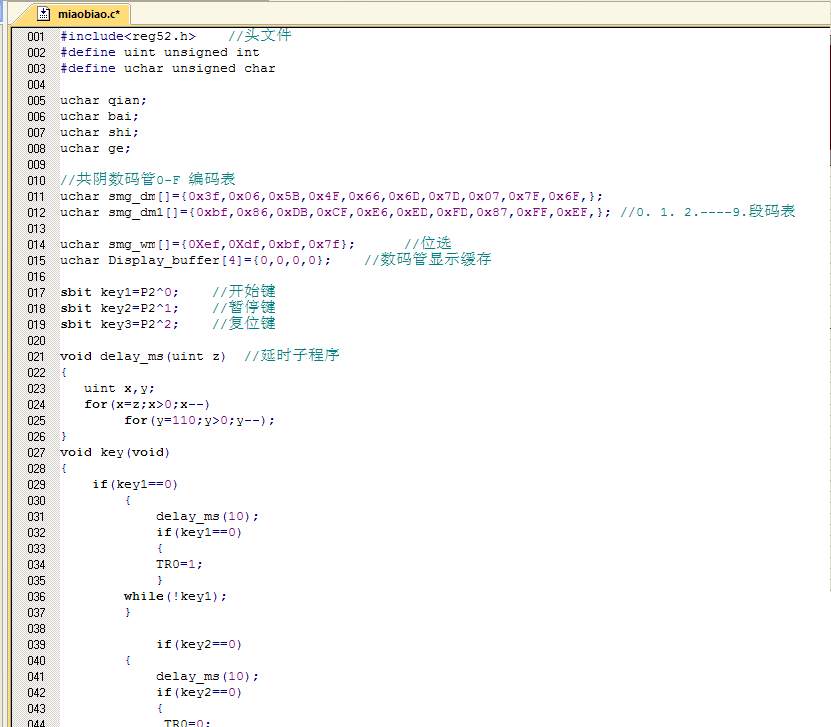Click '#define uint unsigned int' line
Screen dimensions: 831x727
point(160,52)
